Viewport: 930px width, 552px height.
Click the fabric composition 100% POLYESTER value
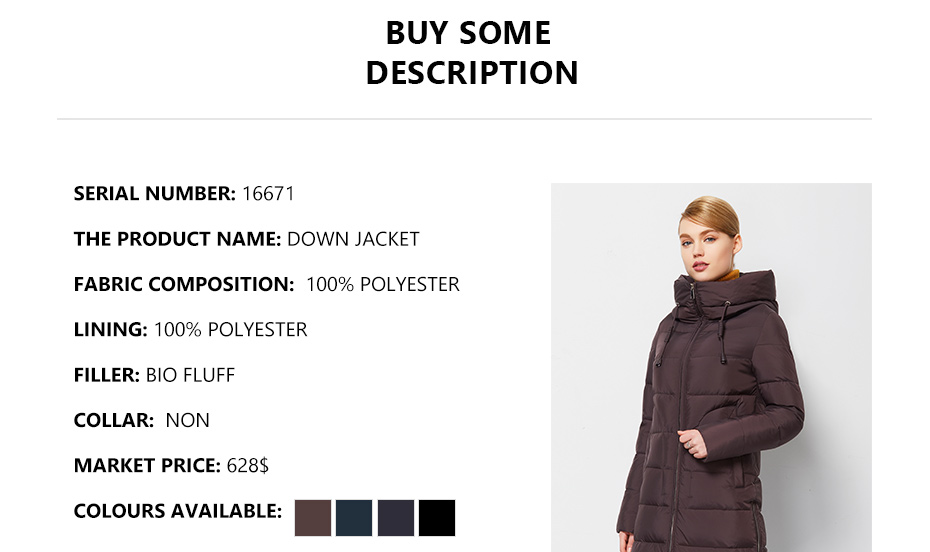382,284
